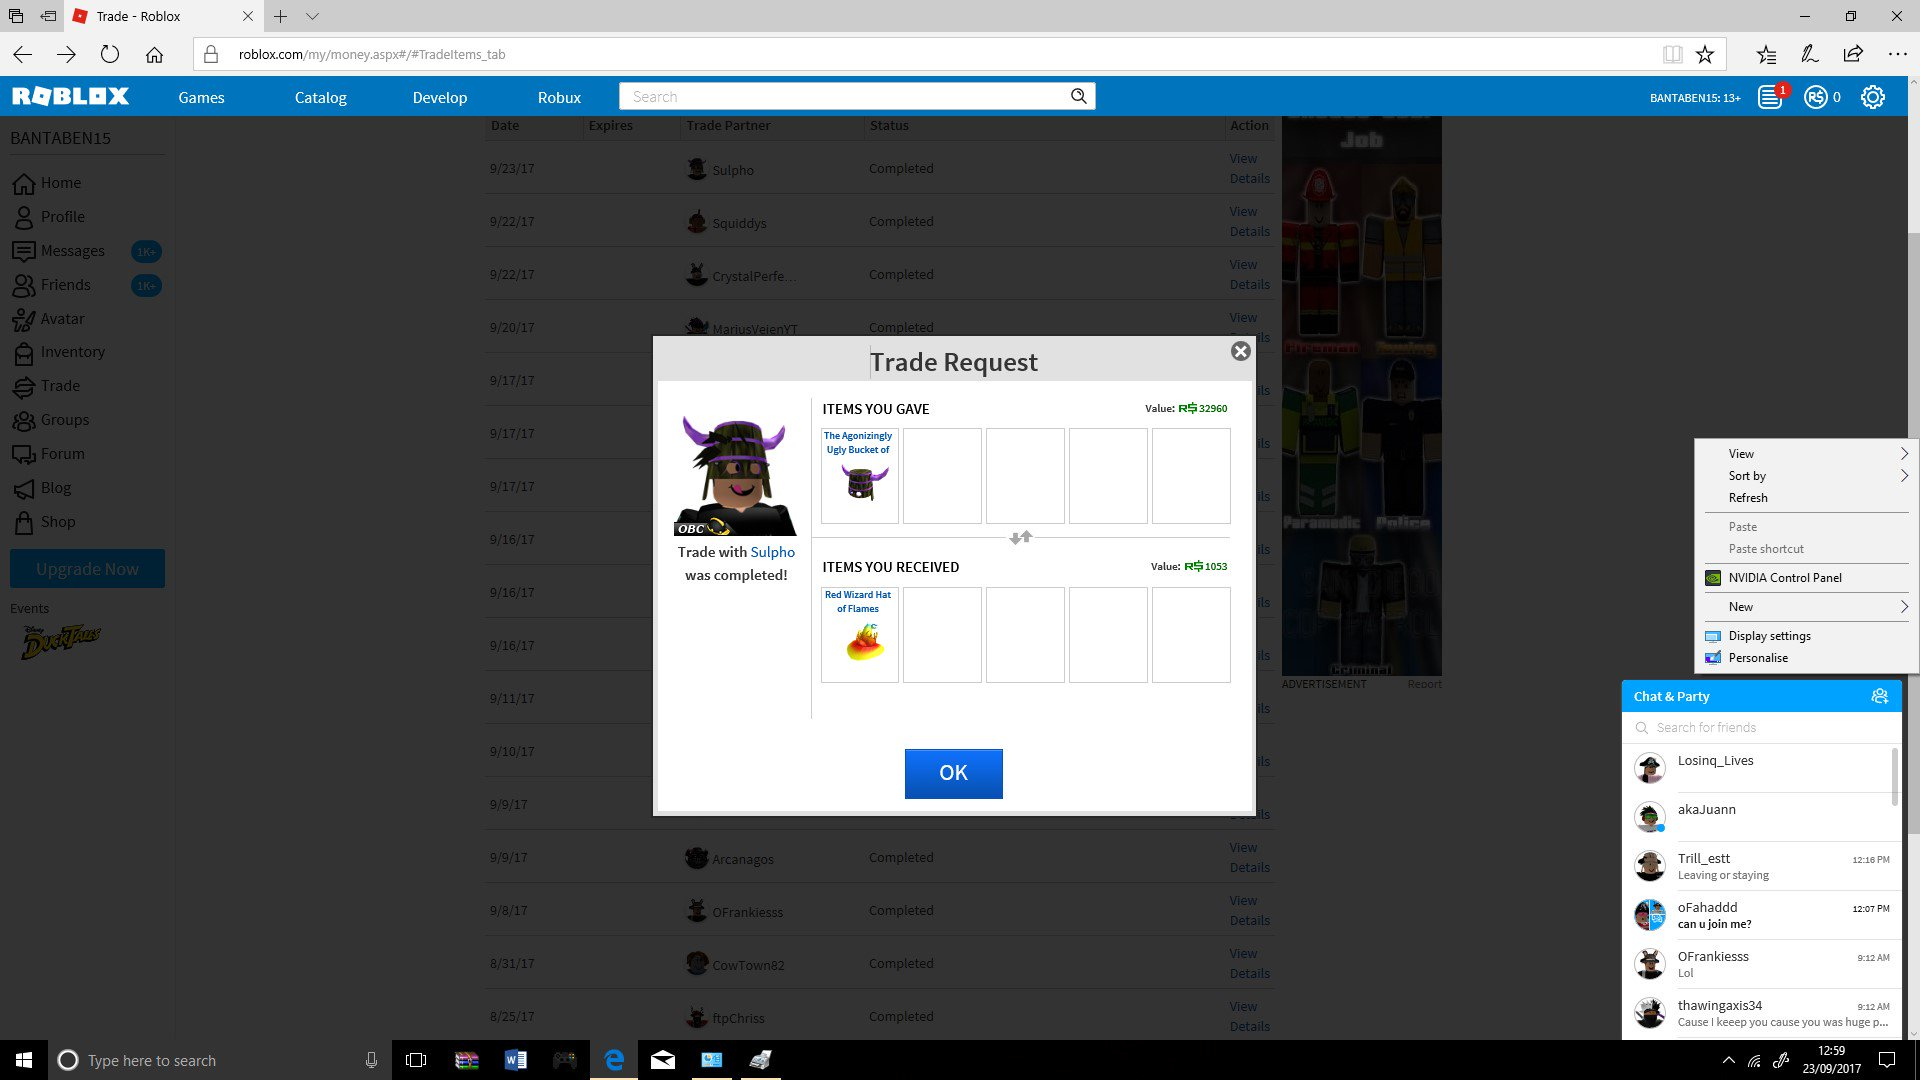Open the Roblox settings gear icon
1920x1080 pixels.
point(1872,97)
